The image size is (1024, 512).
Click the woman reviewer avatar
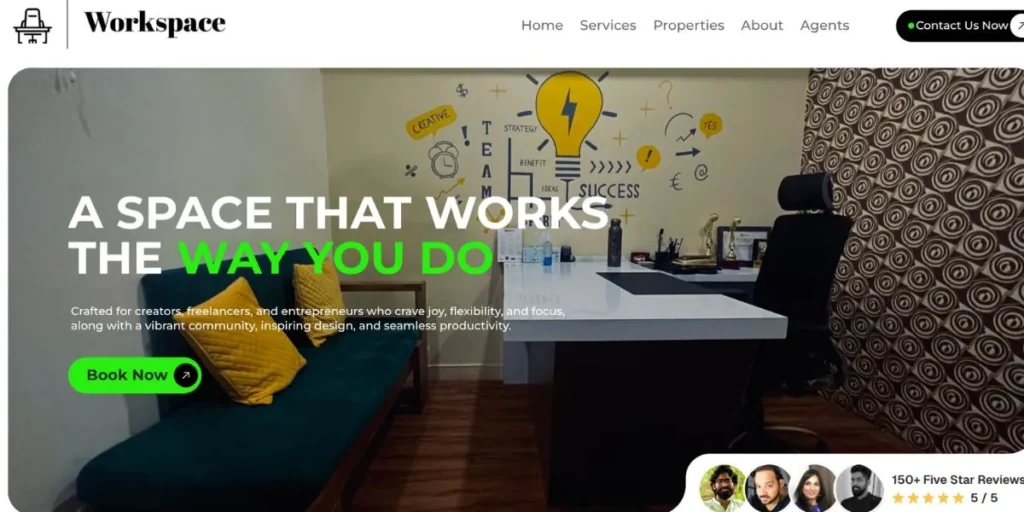click(x=814, y=488)
